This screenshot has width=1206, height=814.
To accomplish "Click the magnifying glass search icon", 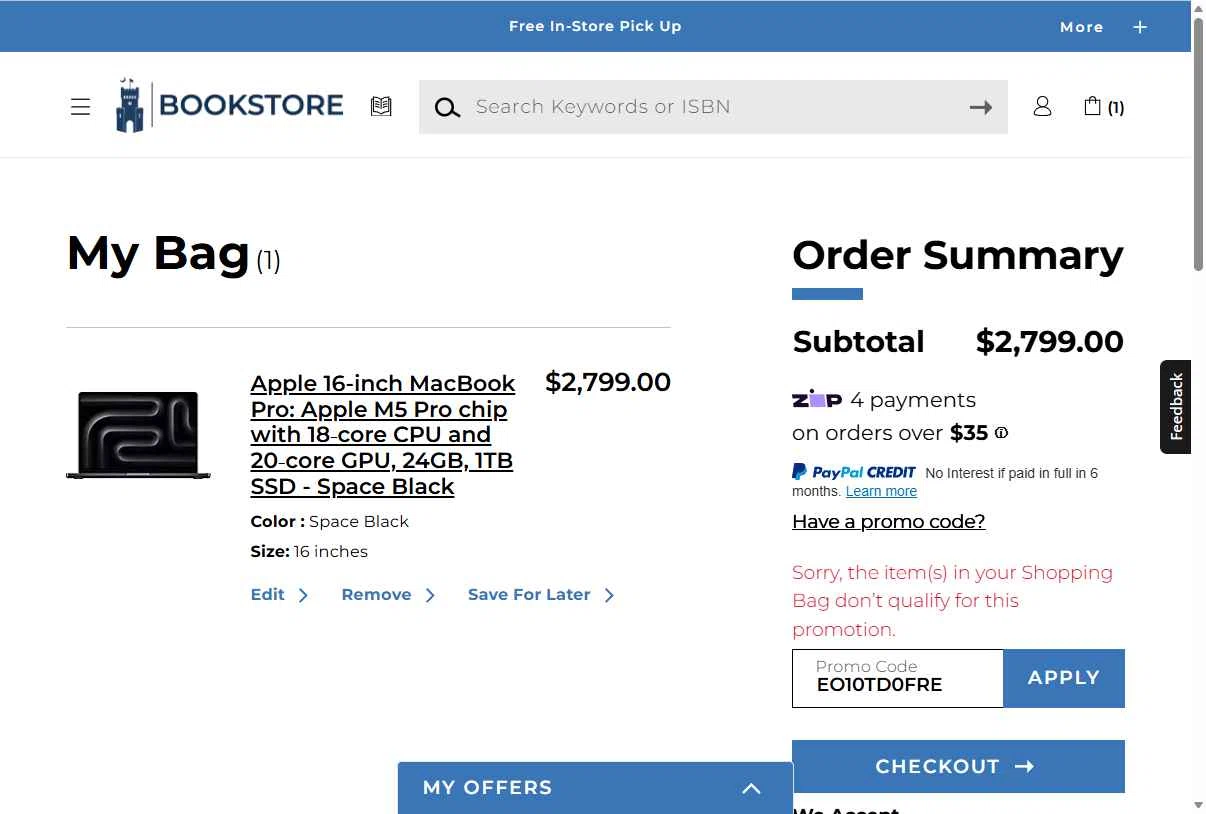I will click(447, 107).
